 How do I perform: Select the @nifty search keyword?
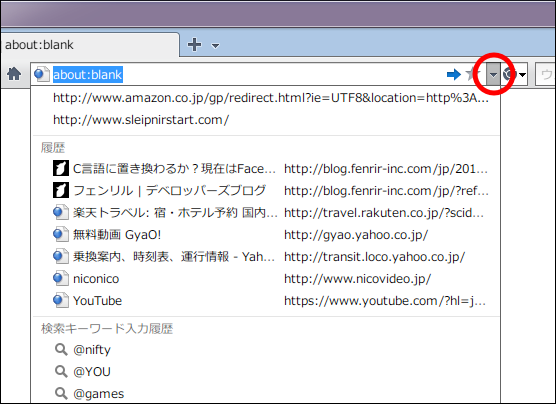point(266,350)
